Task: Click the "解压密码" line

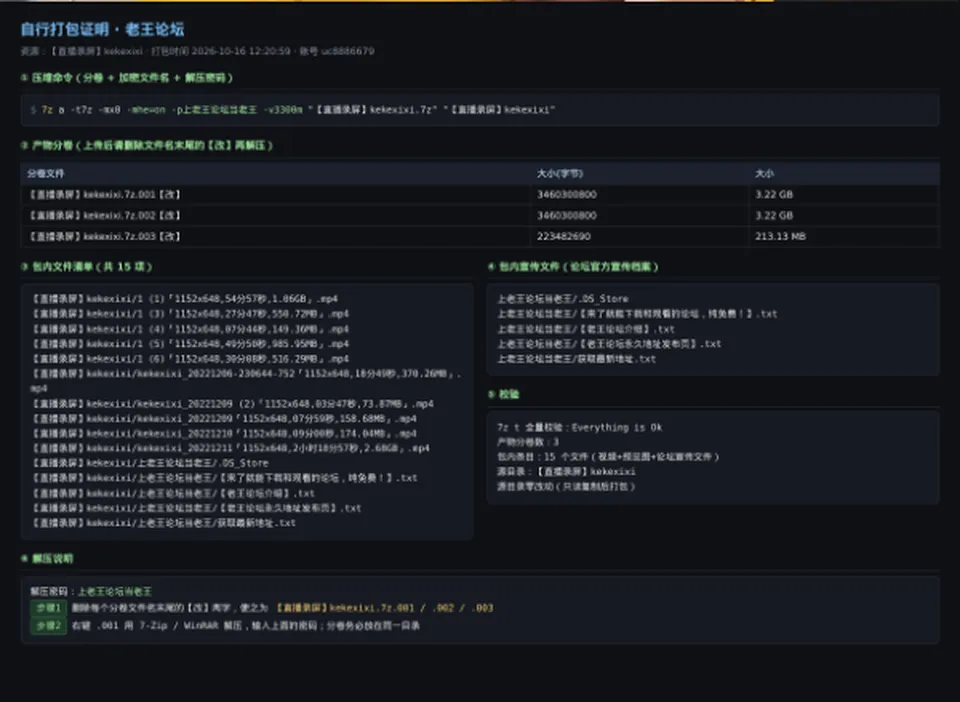Action: [x=91, y=592]
